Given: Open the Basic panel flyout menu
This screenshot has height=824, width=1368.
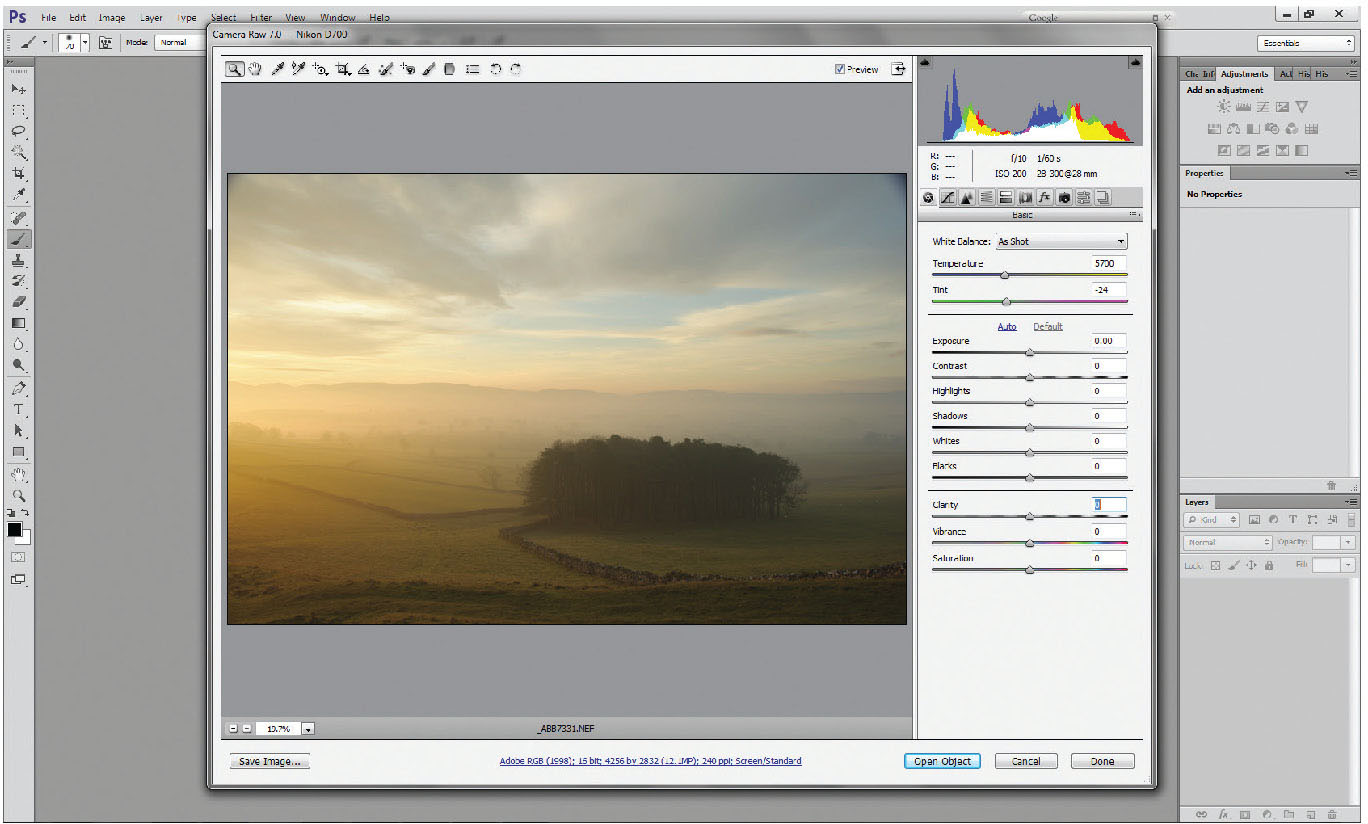Looking at the screenshot, I should pyautogui.click(x=1134, y=215).
